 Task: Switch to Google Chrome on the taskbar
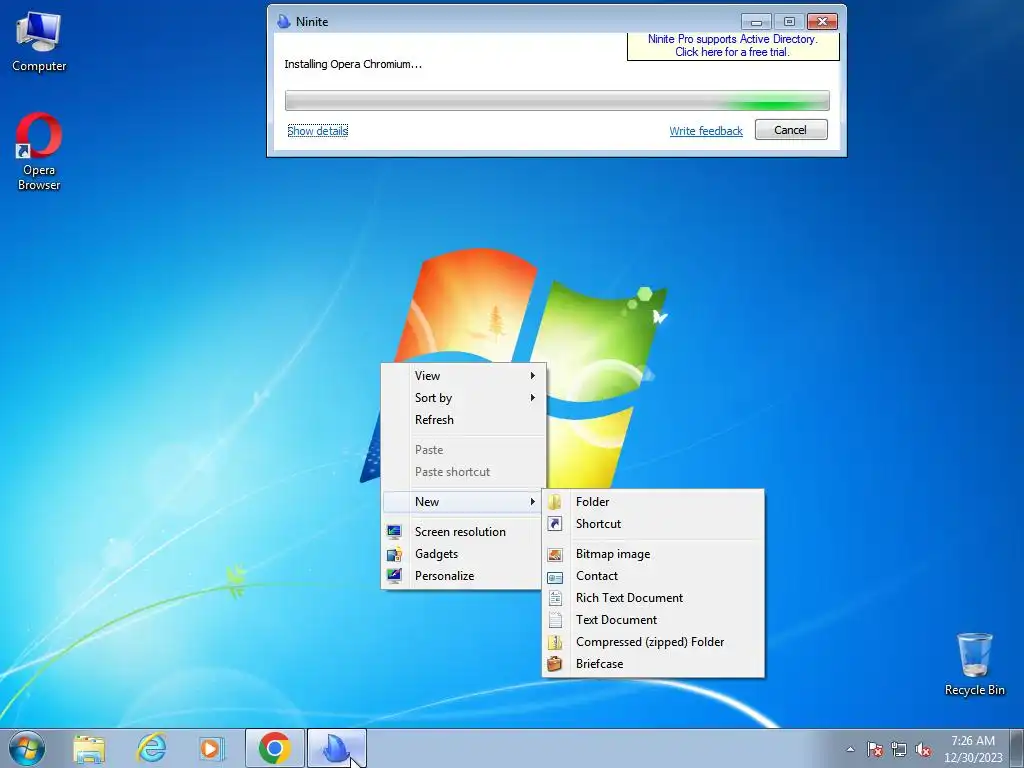(x=275, y=748)
